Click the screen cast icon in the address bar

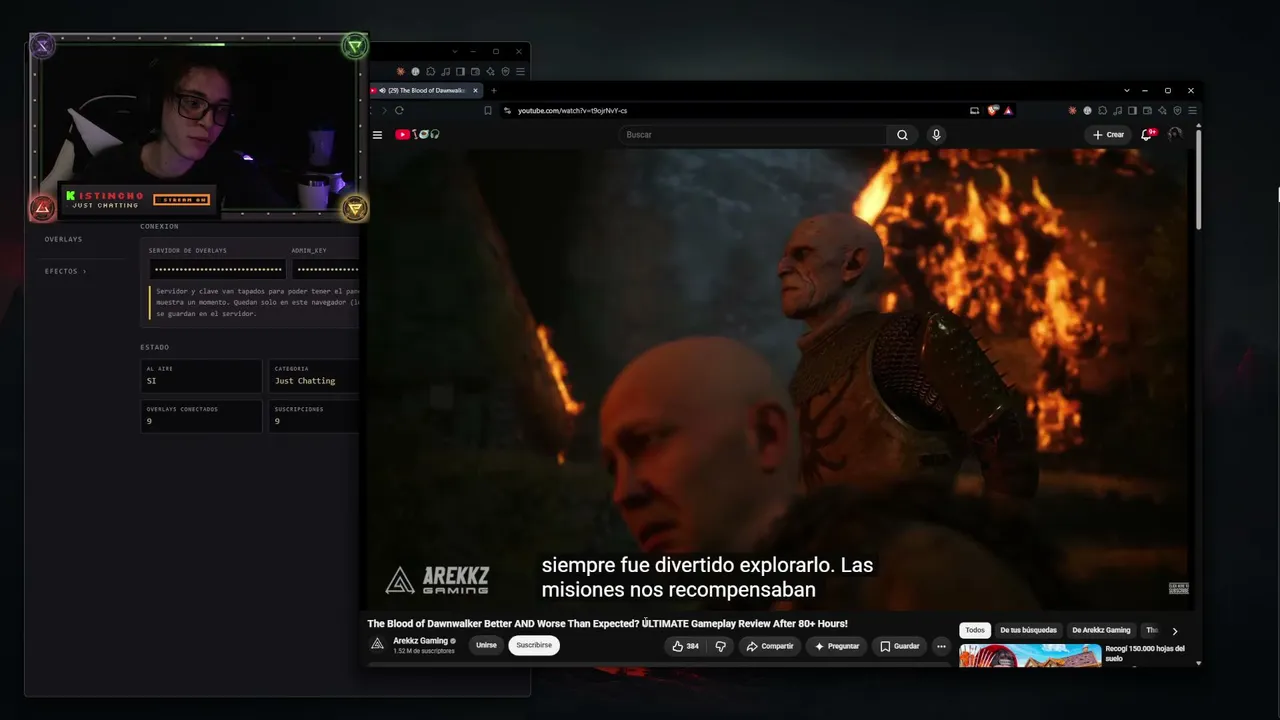[x=974, y=110]
